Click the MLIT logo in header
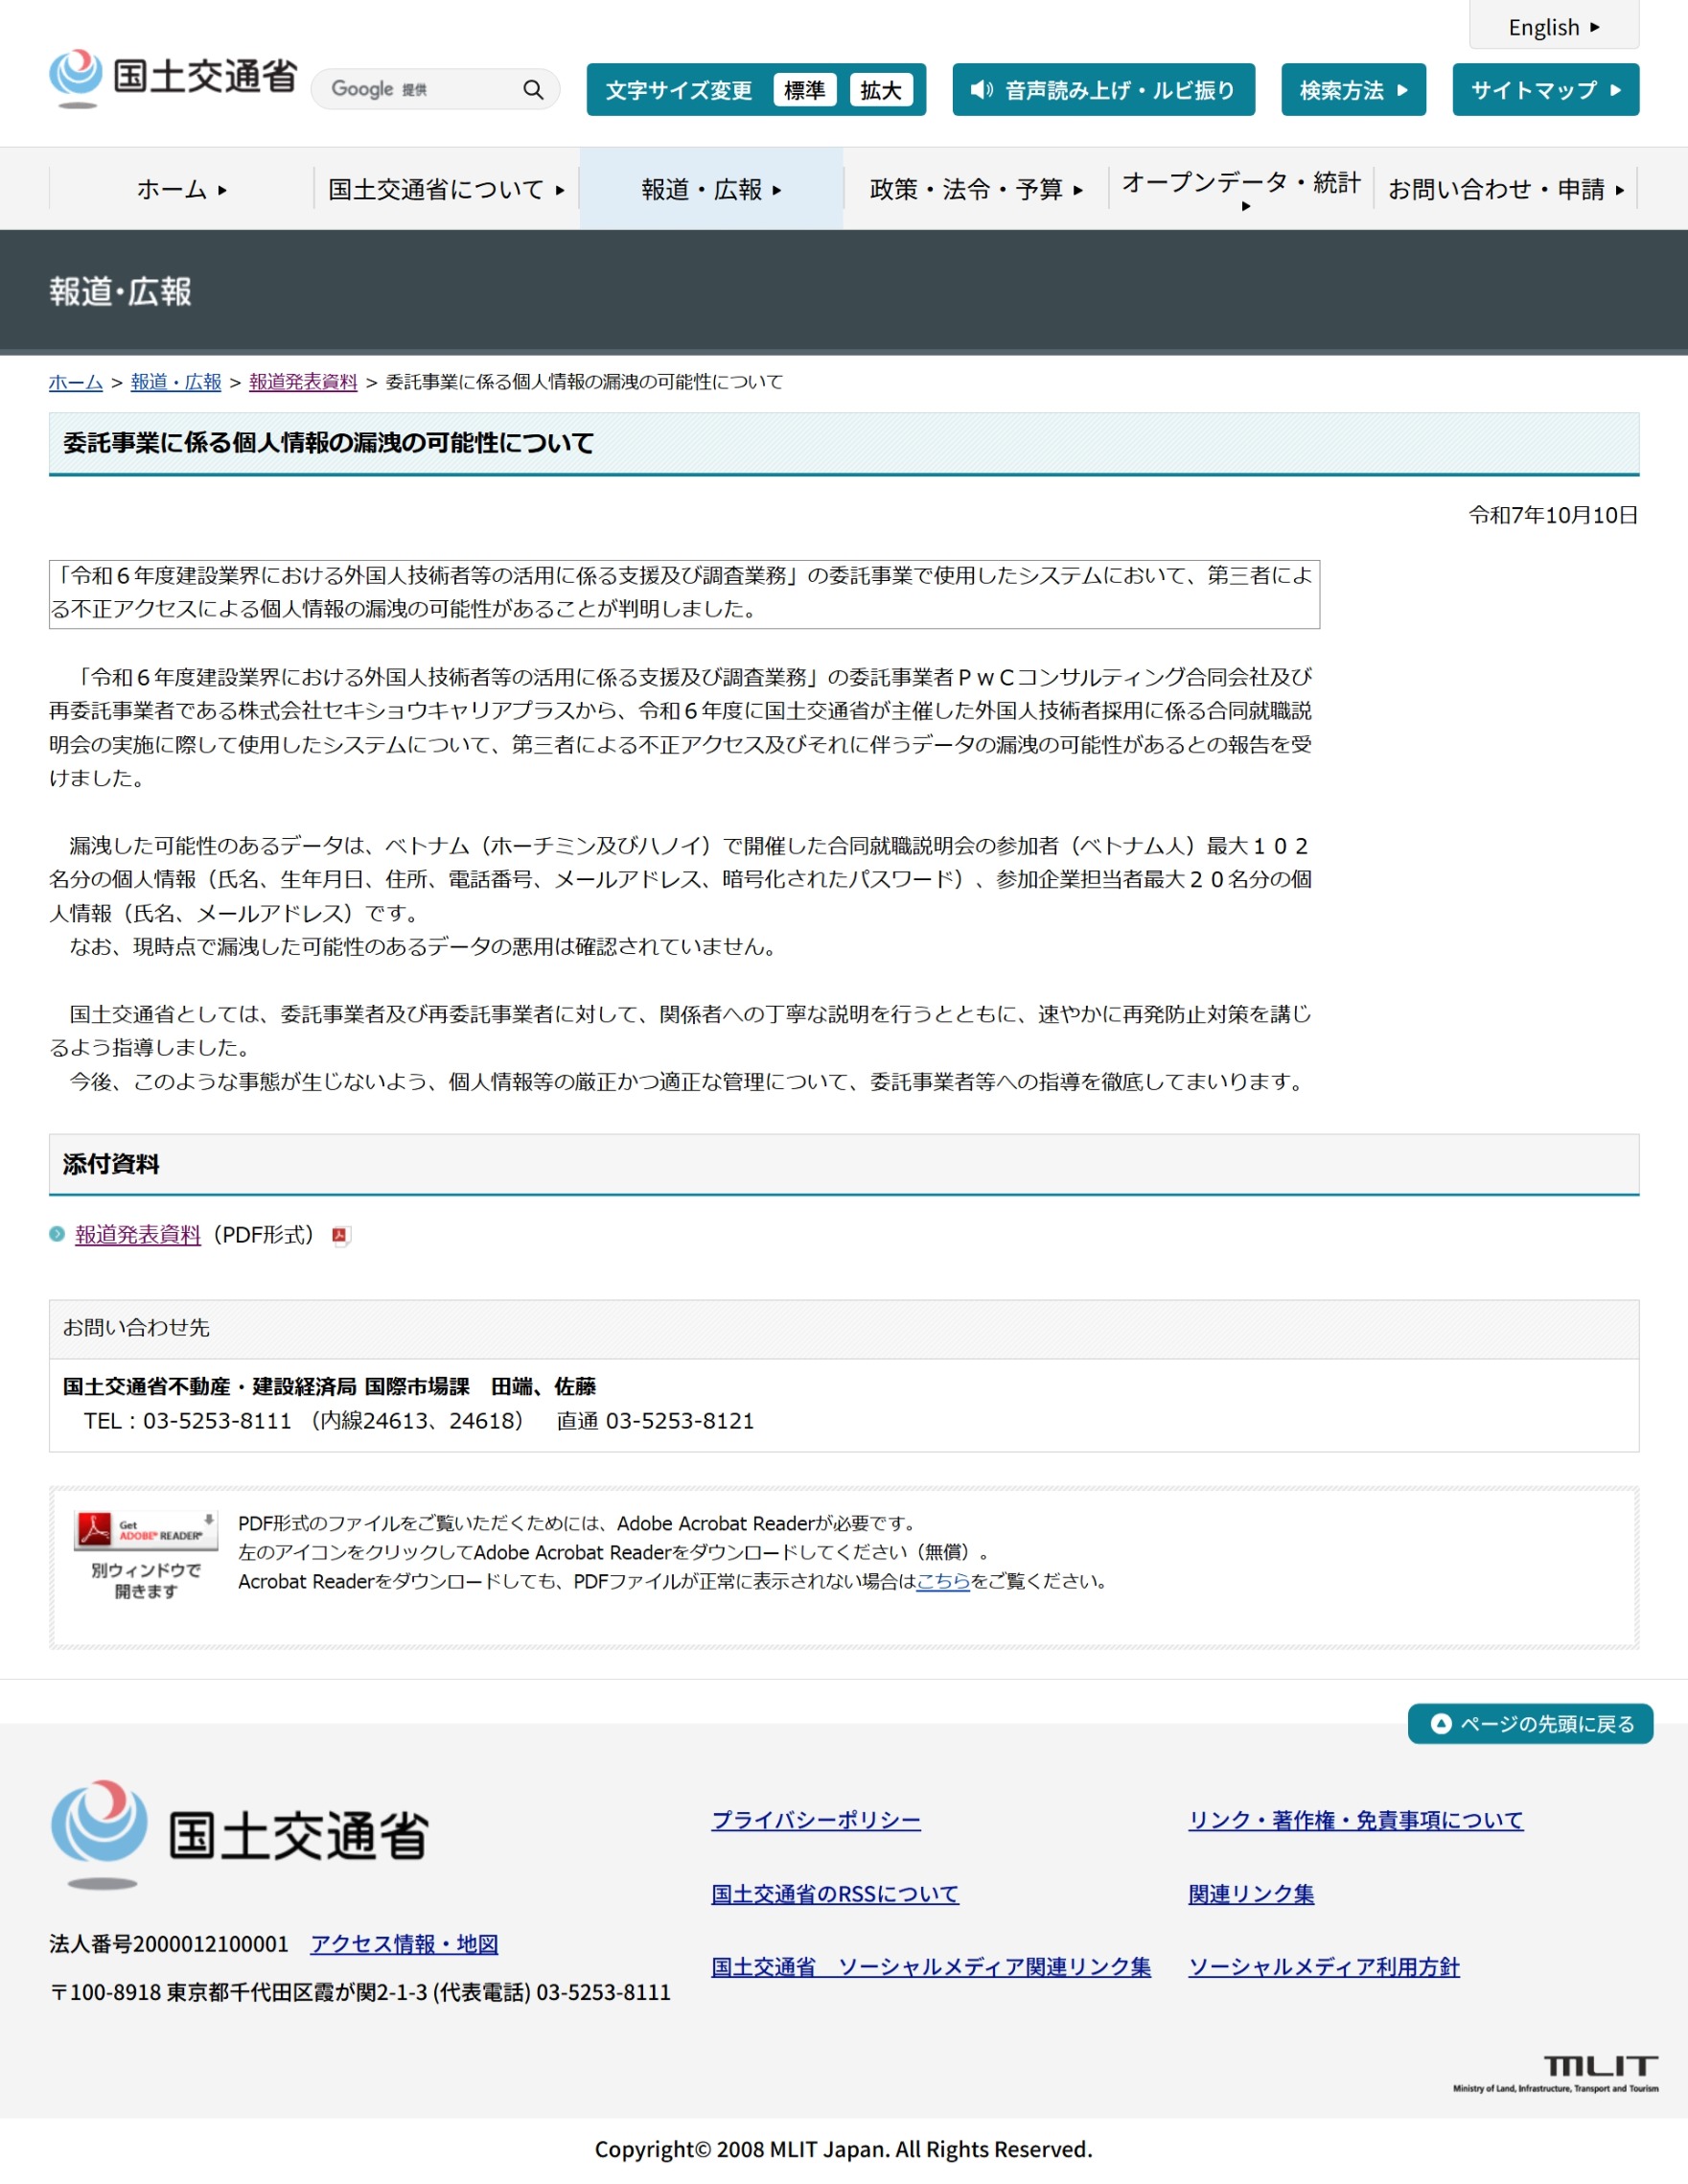This screenshot has width=1688, height=2184. (173, 78)
